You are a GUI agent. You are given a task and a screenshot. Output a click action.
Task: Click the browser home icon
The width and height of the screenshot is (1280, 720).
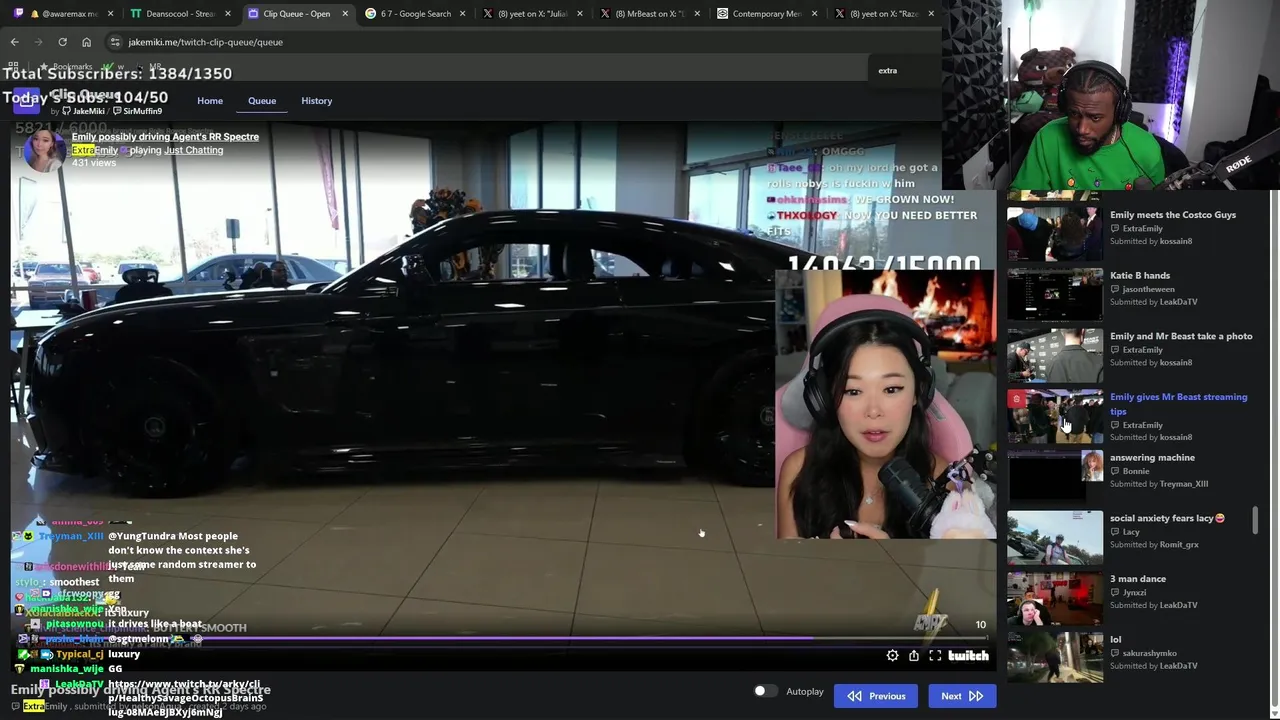tap(86, 42)
